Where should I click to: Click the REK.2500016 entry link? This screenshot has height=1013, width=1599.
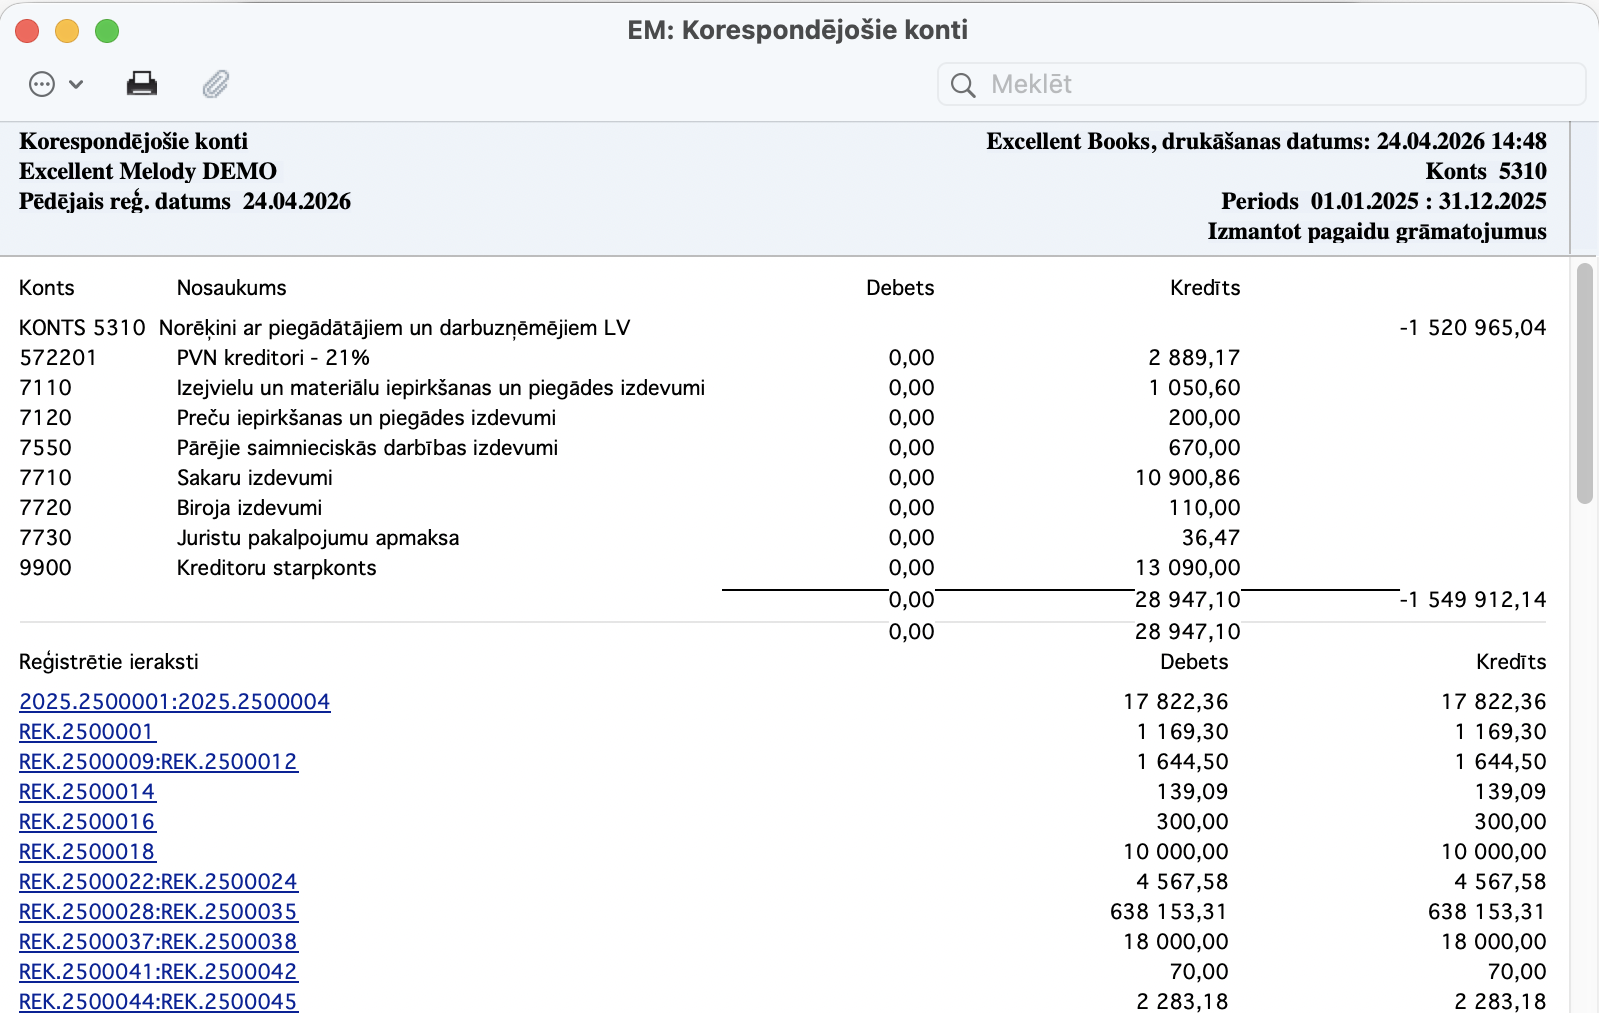pos(87,822)
